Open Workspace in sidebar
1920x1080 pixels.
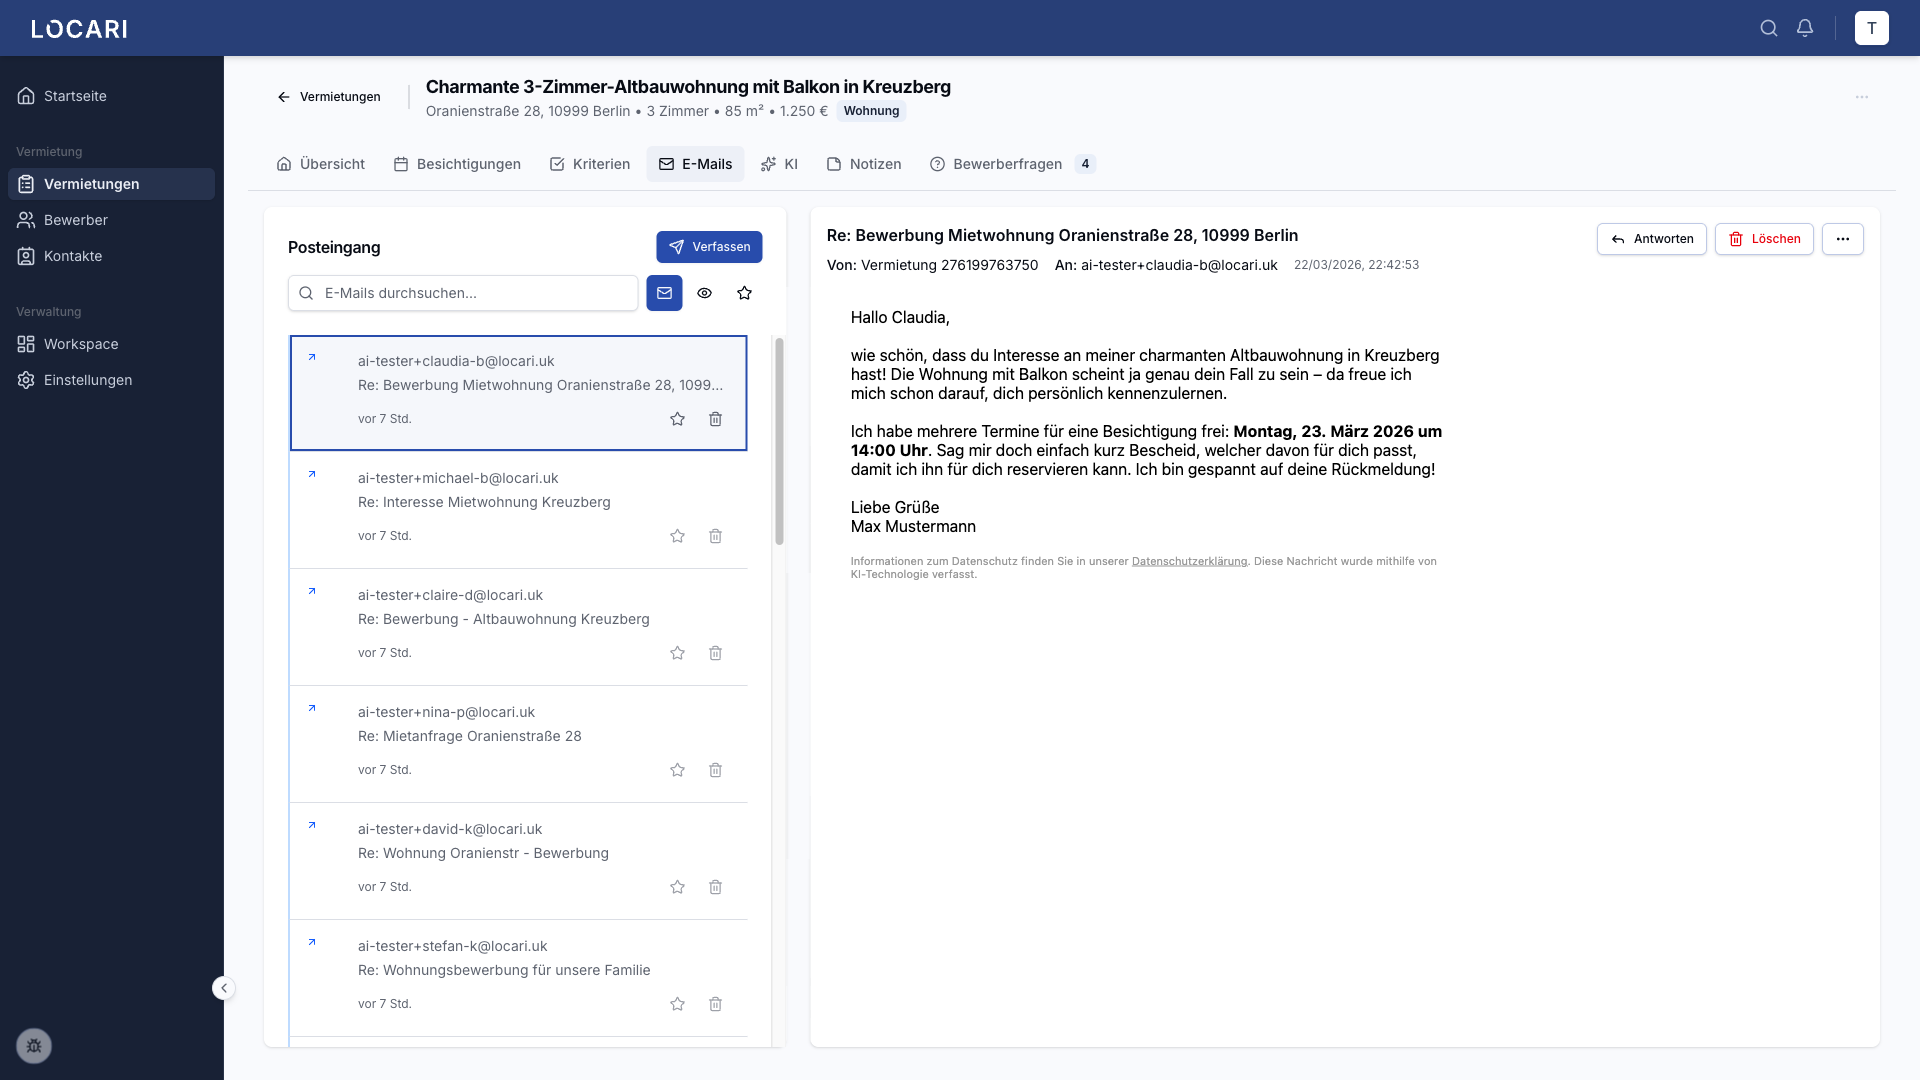(81, 344)
